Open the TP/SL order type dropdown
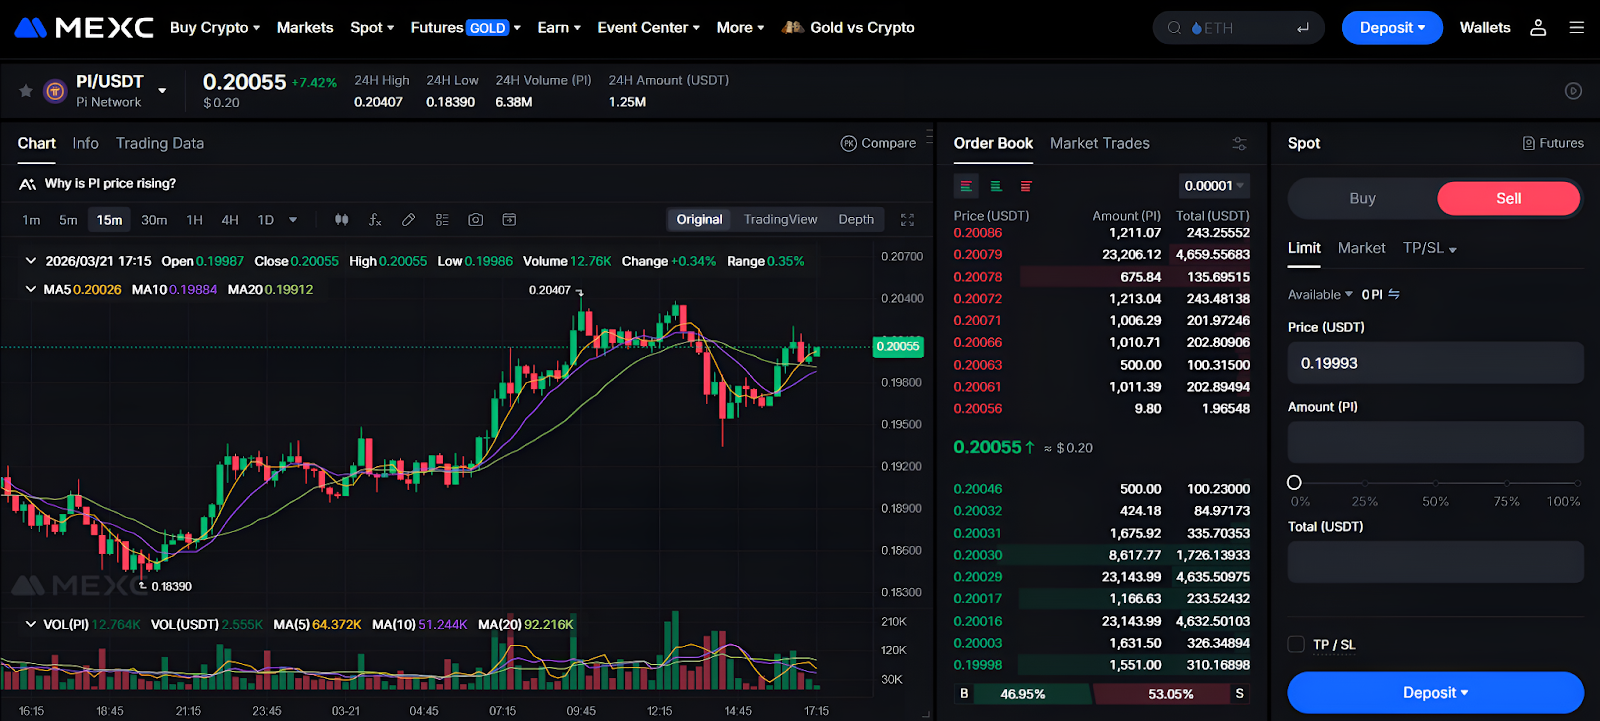Screen dimensions: 1600x721 click(x=1429, y=248)
